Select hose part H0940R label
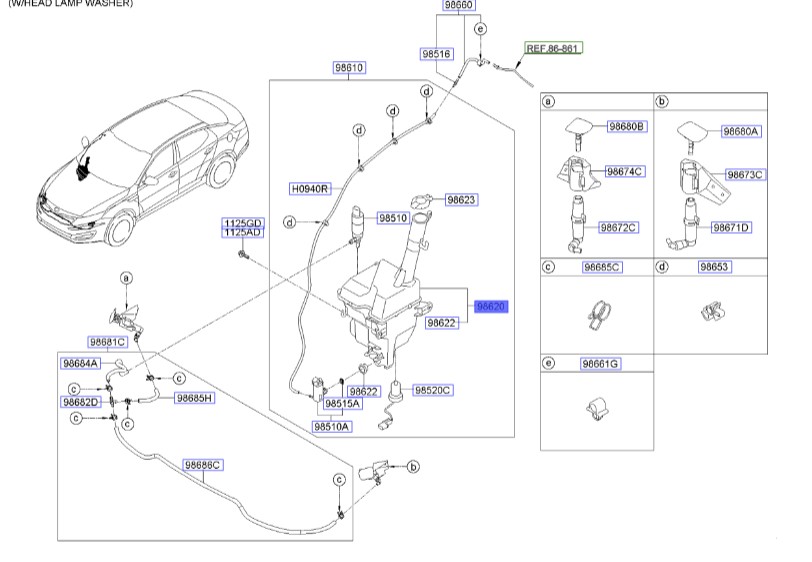The image size is (812, 562). (310, 189)
